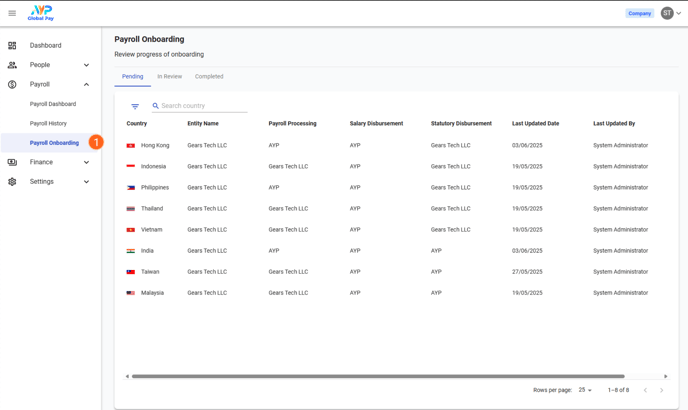Sort by Salary Disbursement column header
Viewport: 688px width, 410px height.
[x=376, y=123]
